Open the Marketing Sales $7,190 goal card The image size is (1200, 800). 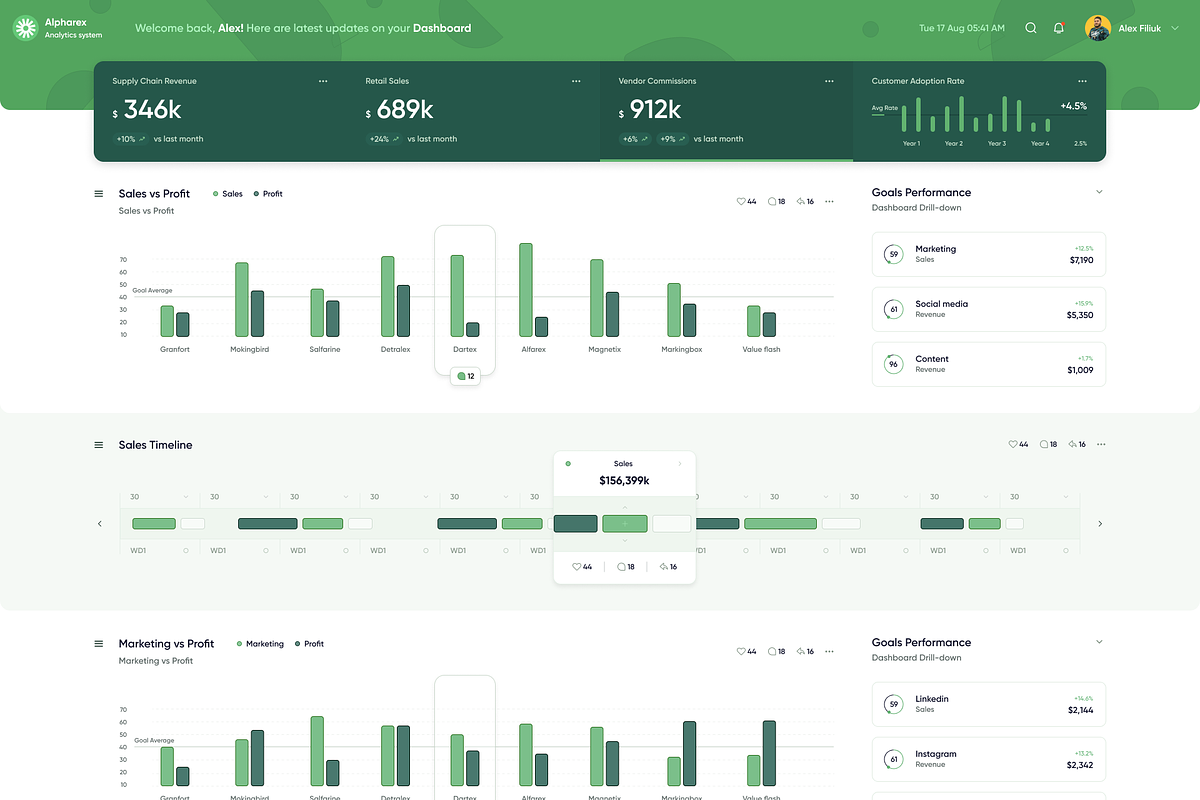coord(989,254)
